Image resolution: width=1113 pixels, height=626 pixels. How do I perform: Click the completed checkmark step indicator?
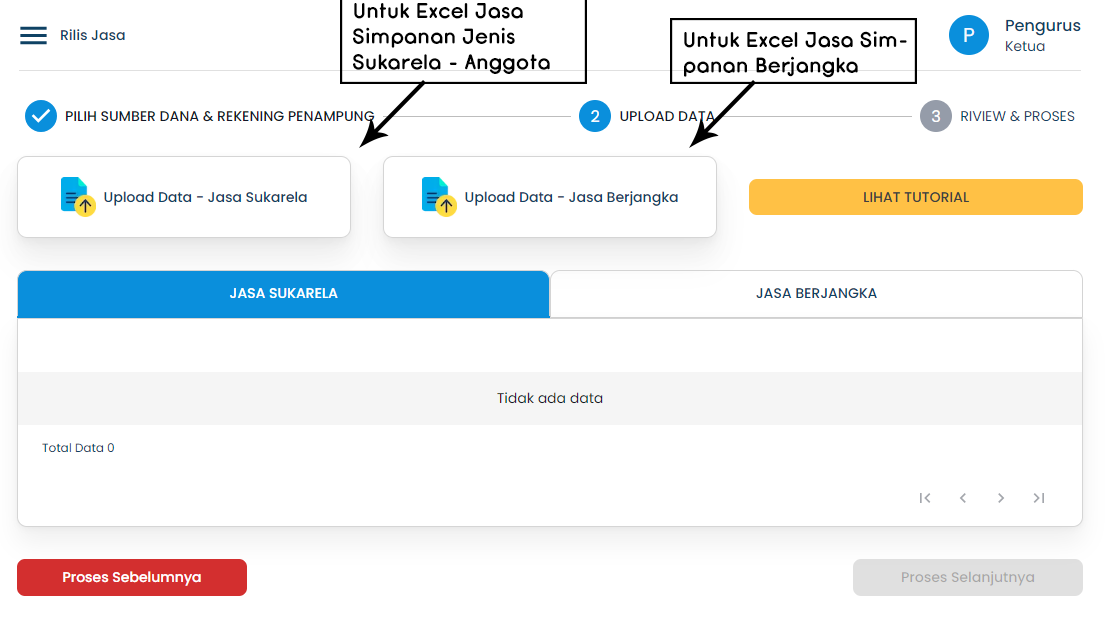point(40,115)
